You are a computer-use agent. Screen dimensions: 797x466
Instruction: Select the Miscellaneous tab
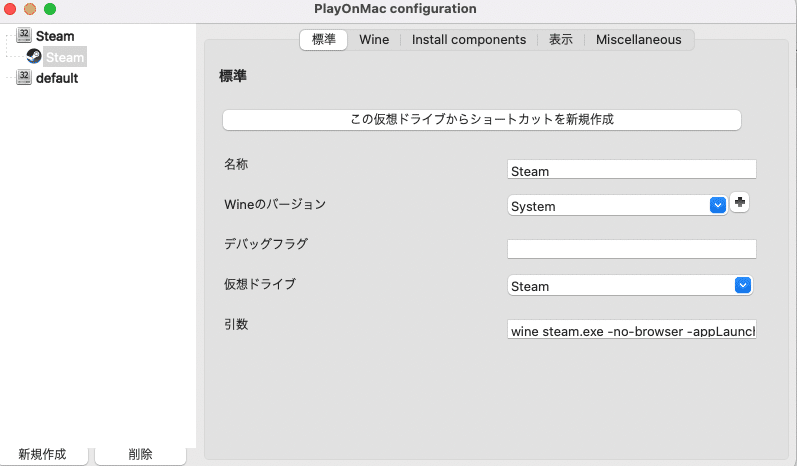pyautogui.click(x=638, y=40)
